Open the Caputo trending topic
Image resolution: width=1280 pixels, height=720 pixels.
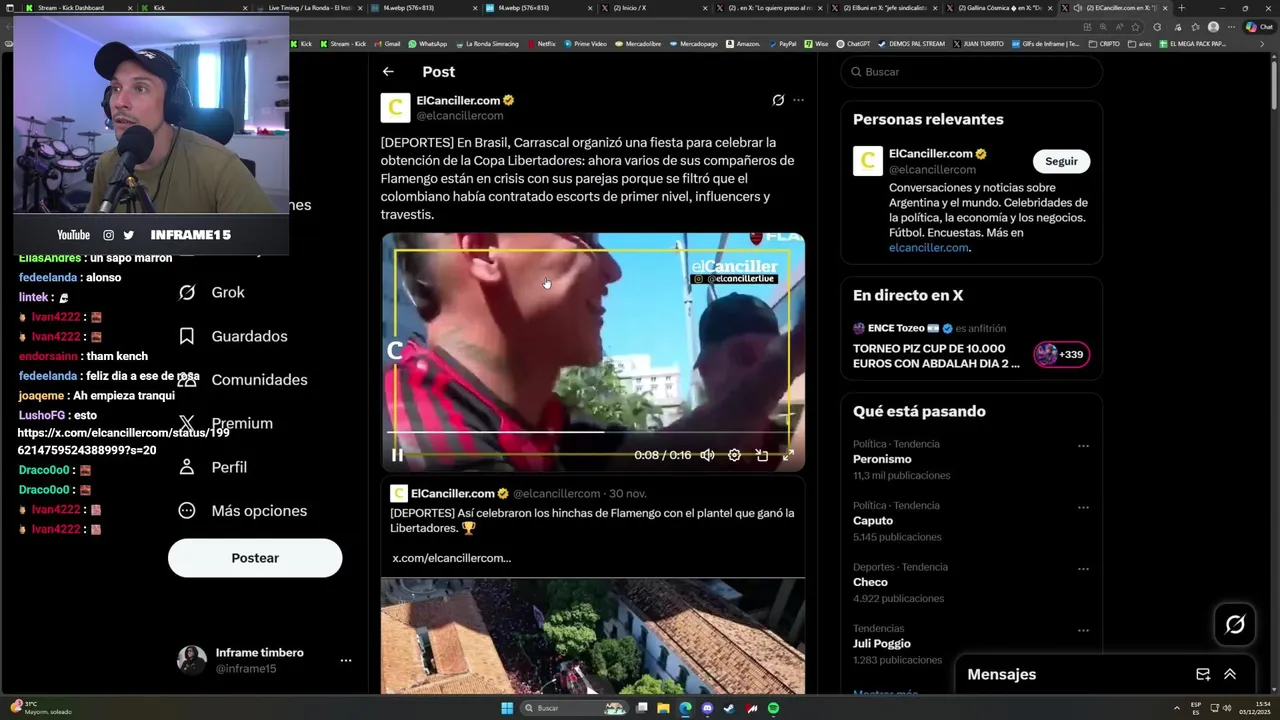point(873,521)
